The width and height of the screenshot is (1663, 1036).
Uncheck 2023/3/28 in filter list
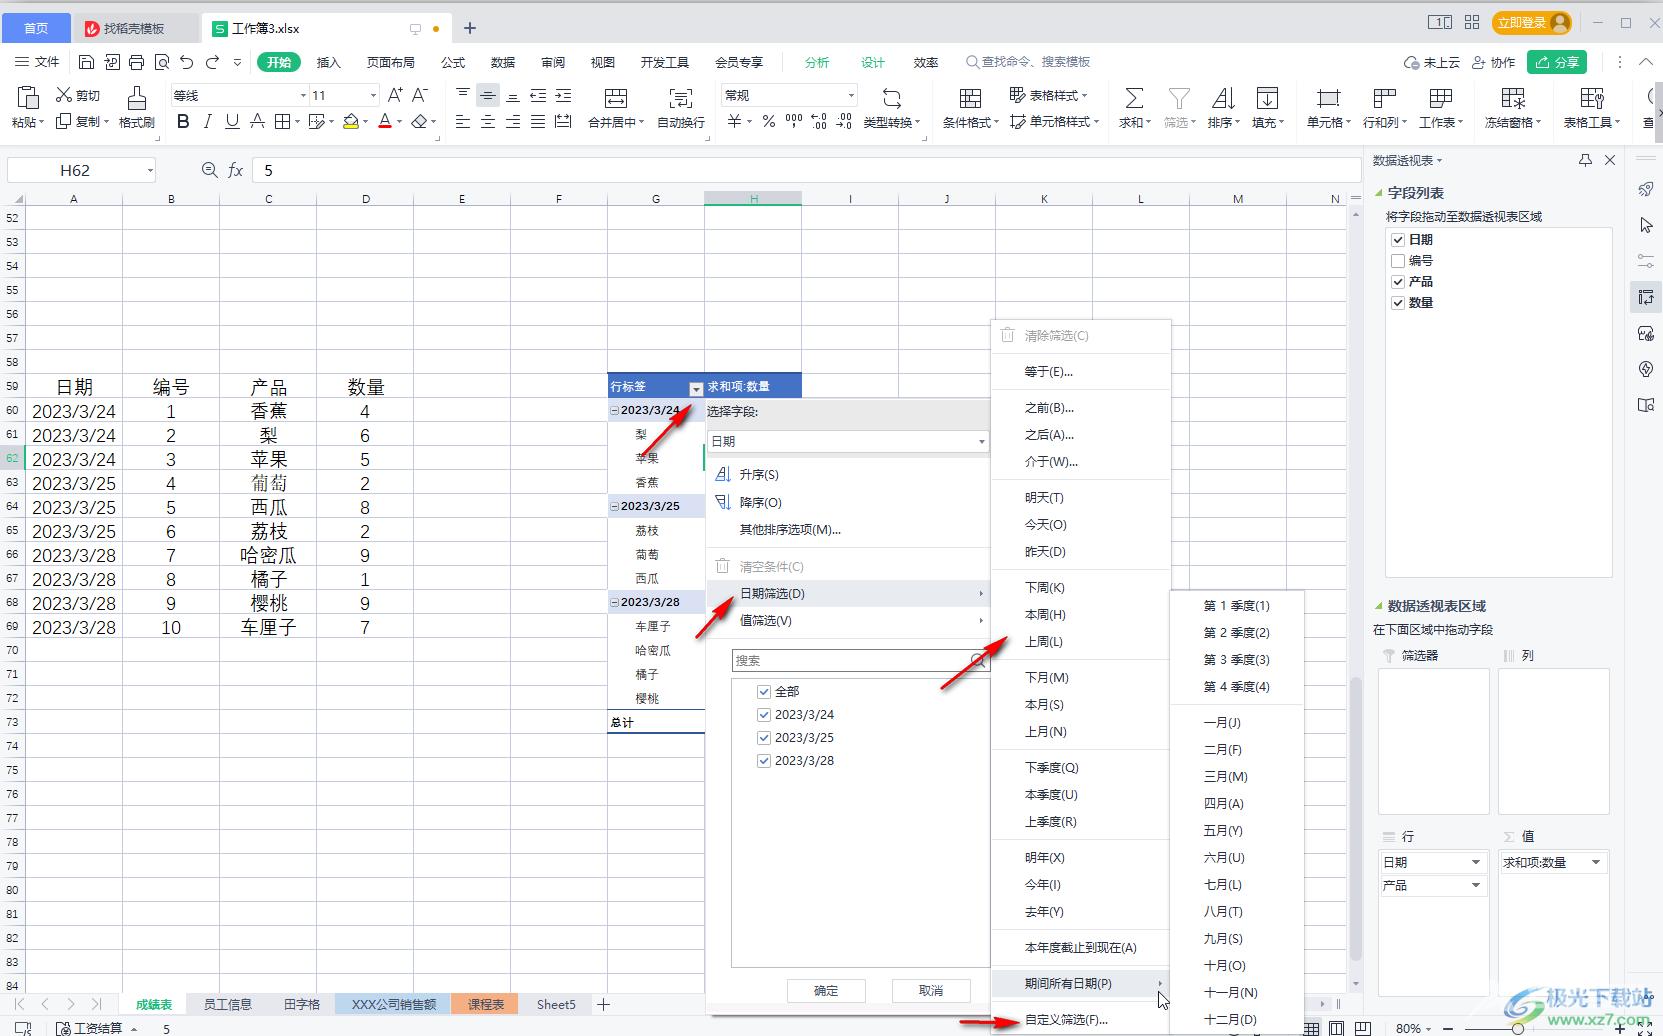coord(764,760)
